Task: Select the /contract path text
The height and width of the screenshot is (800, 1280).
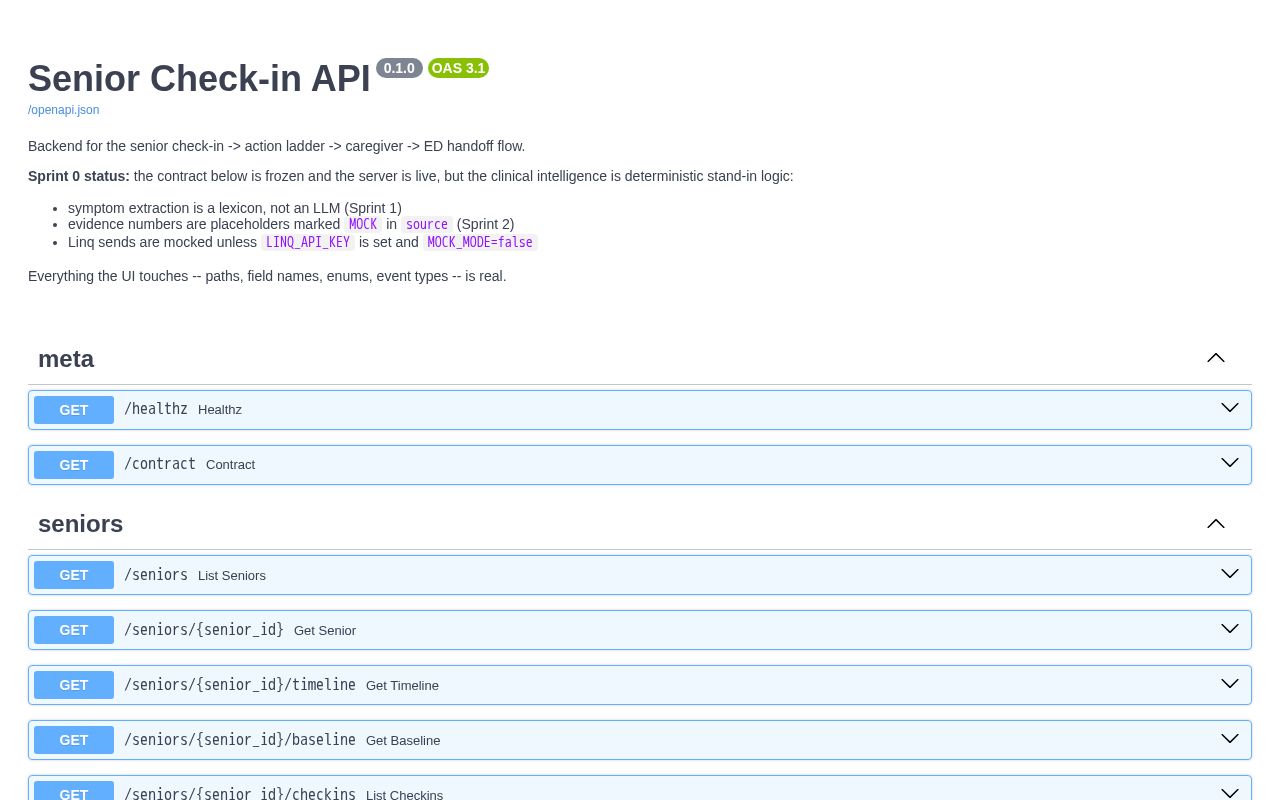Action: [160, 464]
